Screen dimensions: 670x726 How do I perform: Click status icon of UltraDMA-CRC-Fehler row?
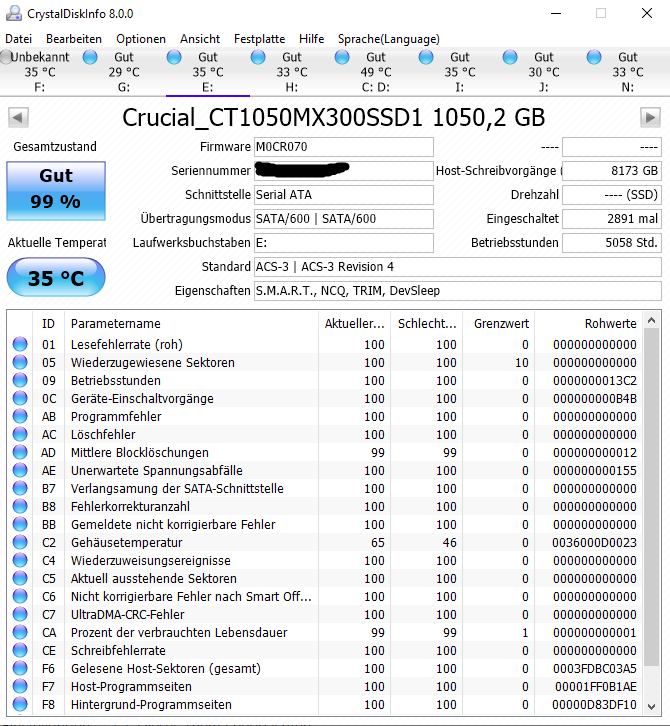[x=20, y=614]
